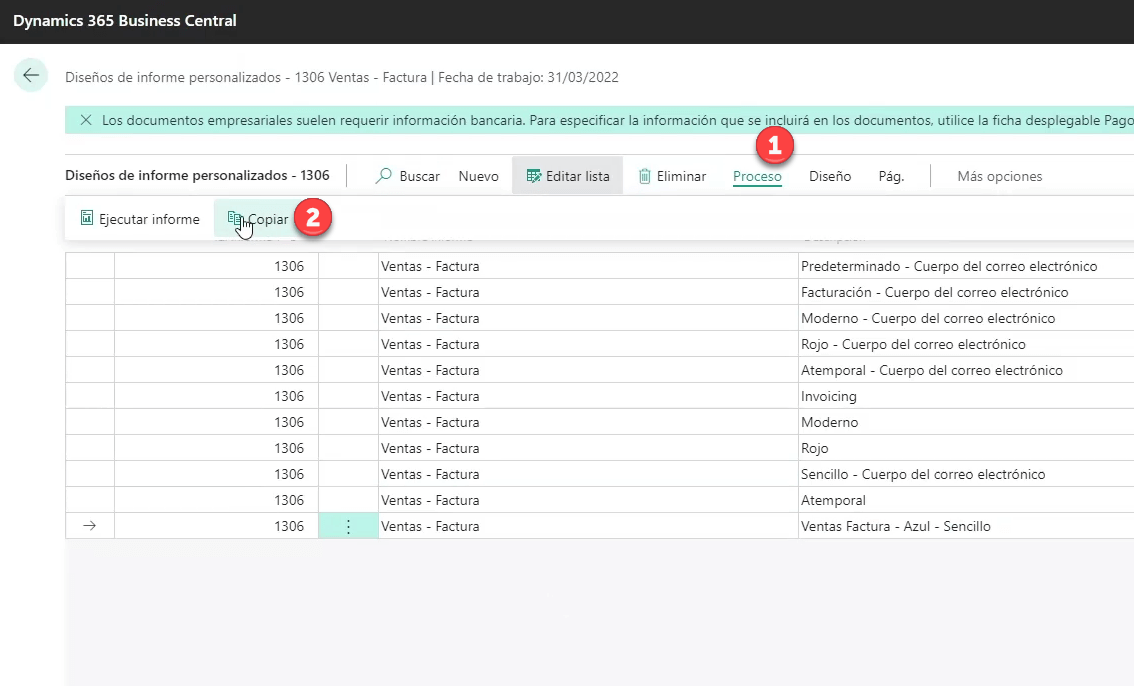Select the Invoicing description row

829,396
